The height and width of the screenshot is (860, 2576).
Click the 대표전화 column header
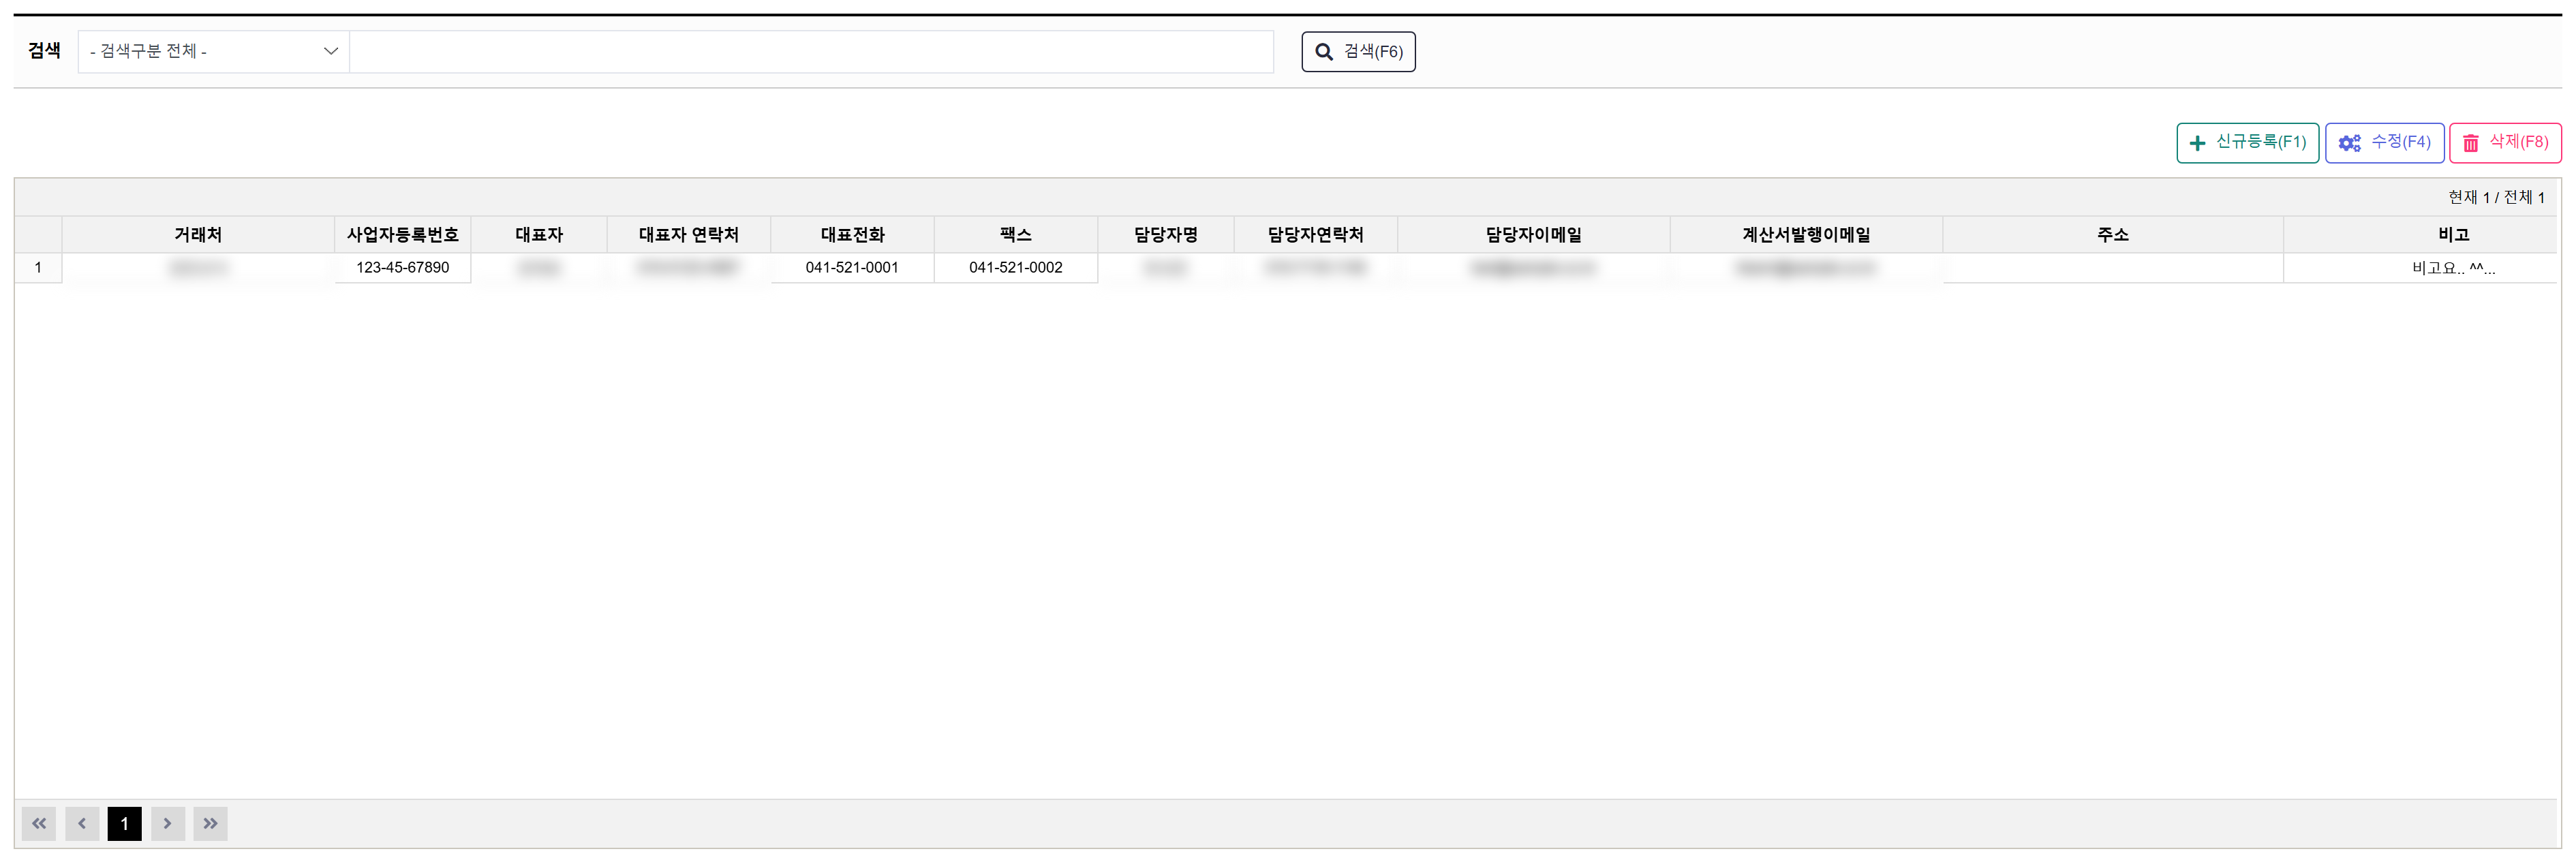(852, 234)
